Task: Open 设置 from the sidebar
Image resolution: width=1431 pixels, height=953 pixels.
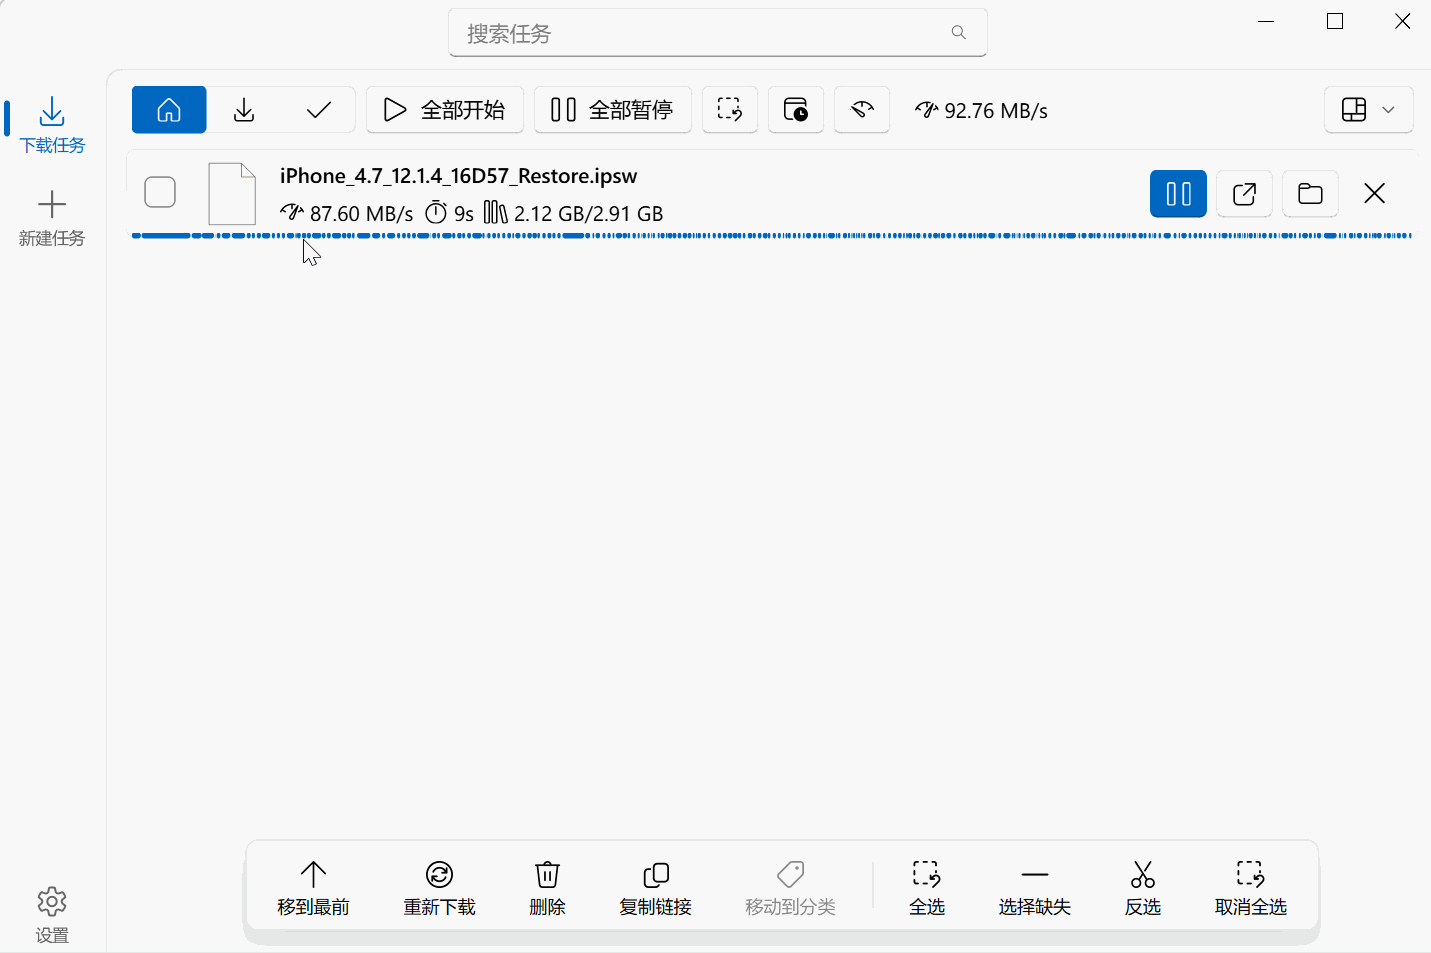Action: tap(52, 915)
